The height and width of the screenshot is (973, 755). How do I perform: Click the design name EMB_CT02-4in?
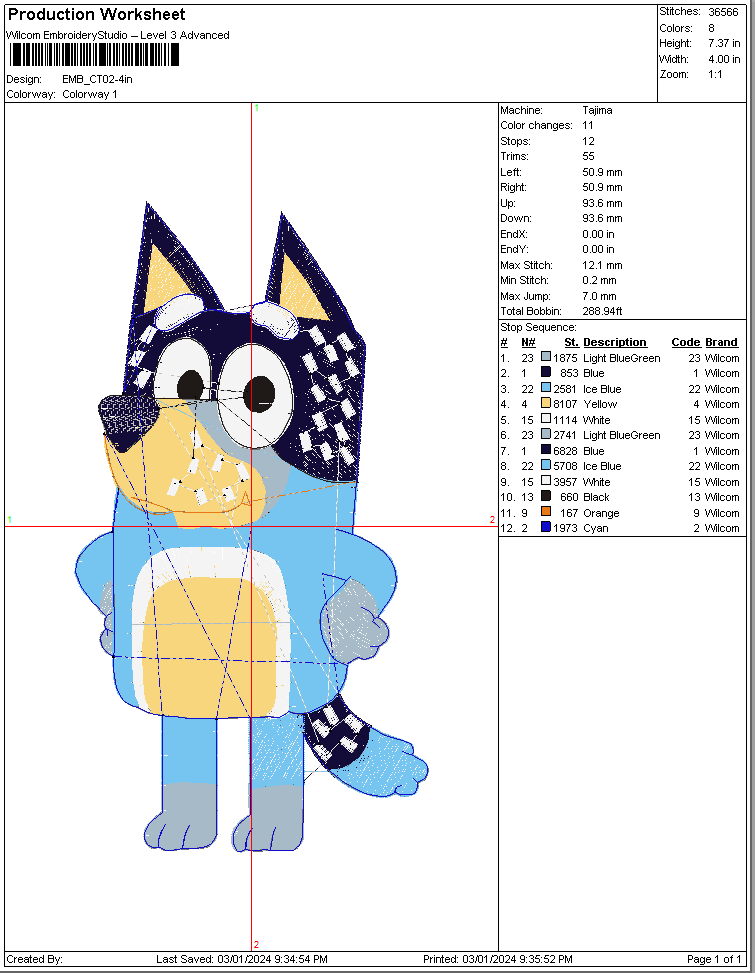coord(97,79)
